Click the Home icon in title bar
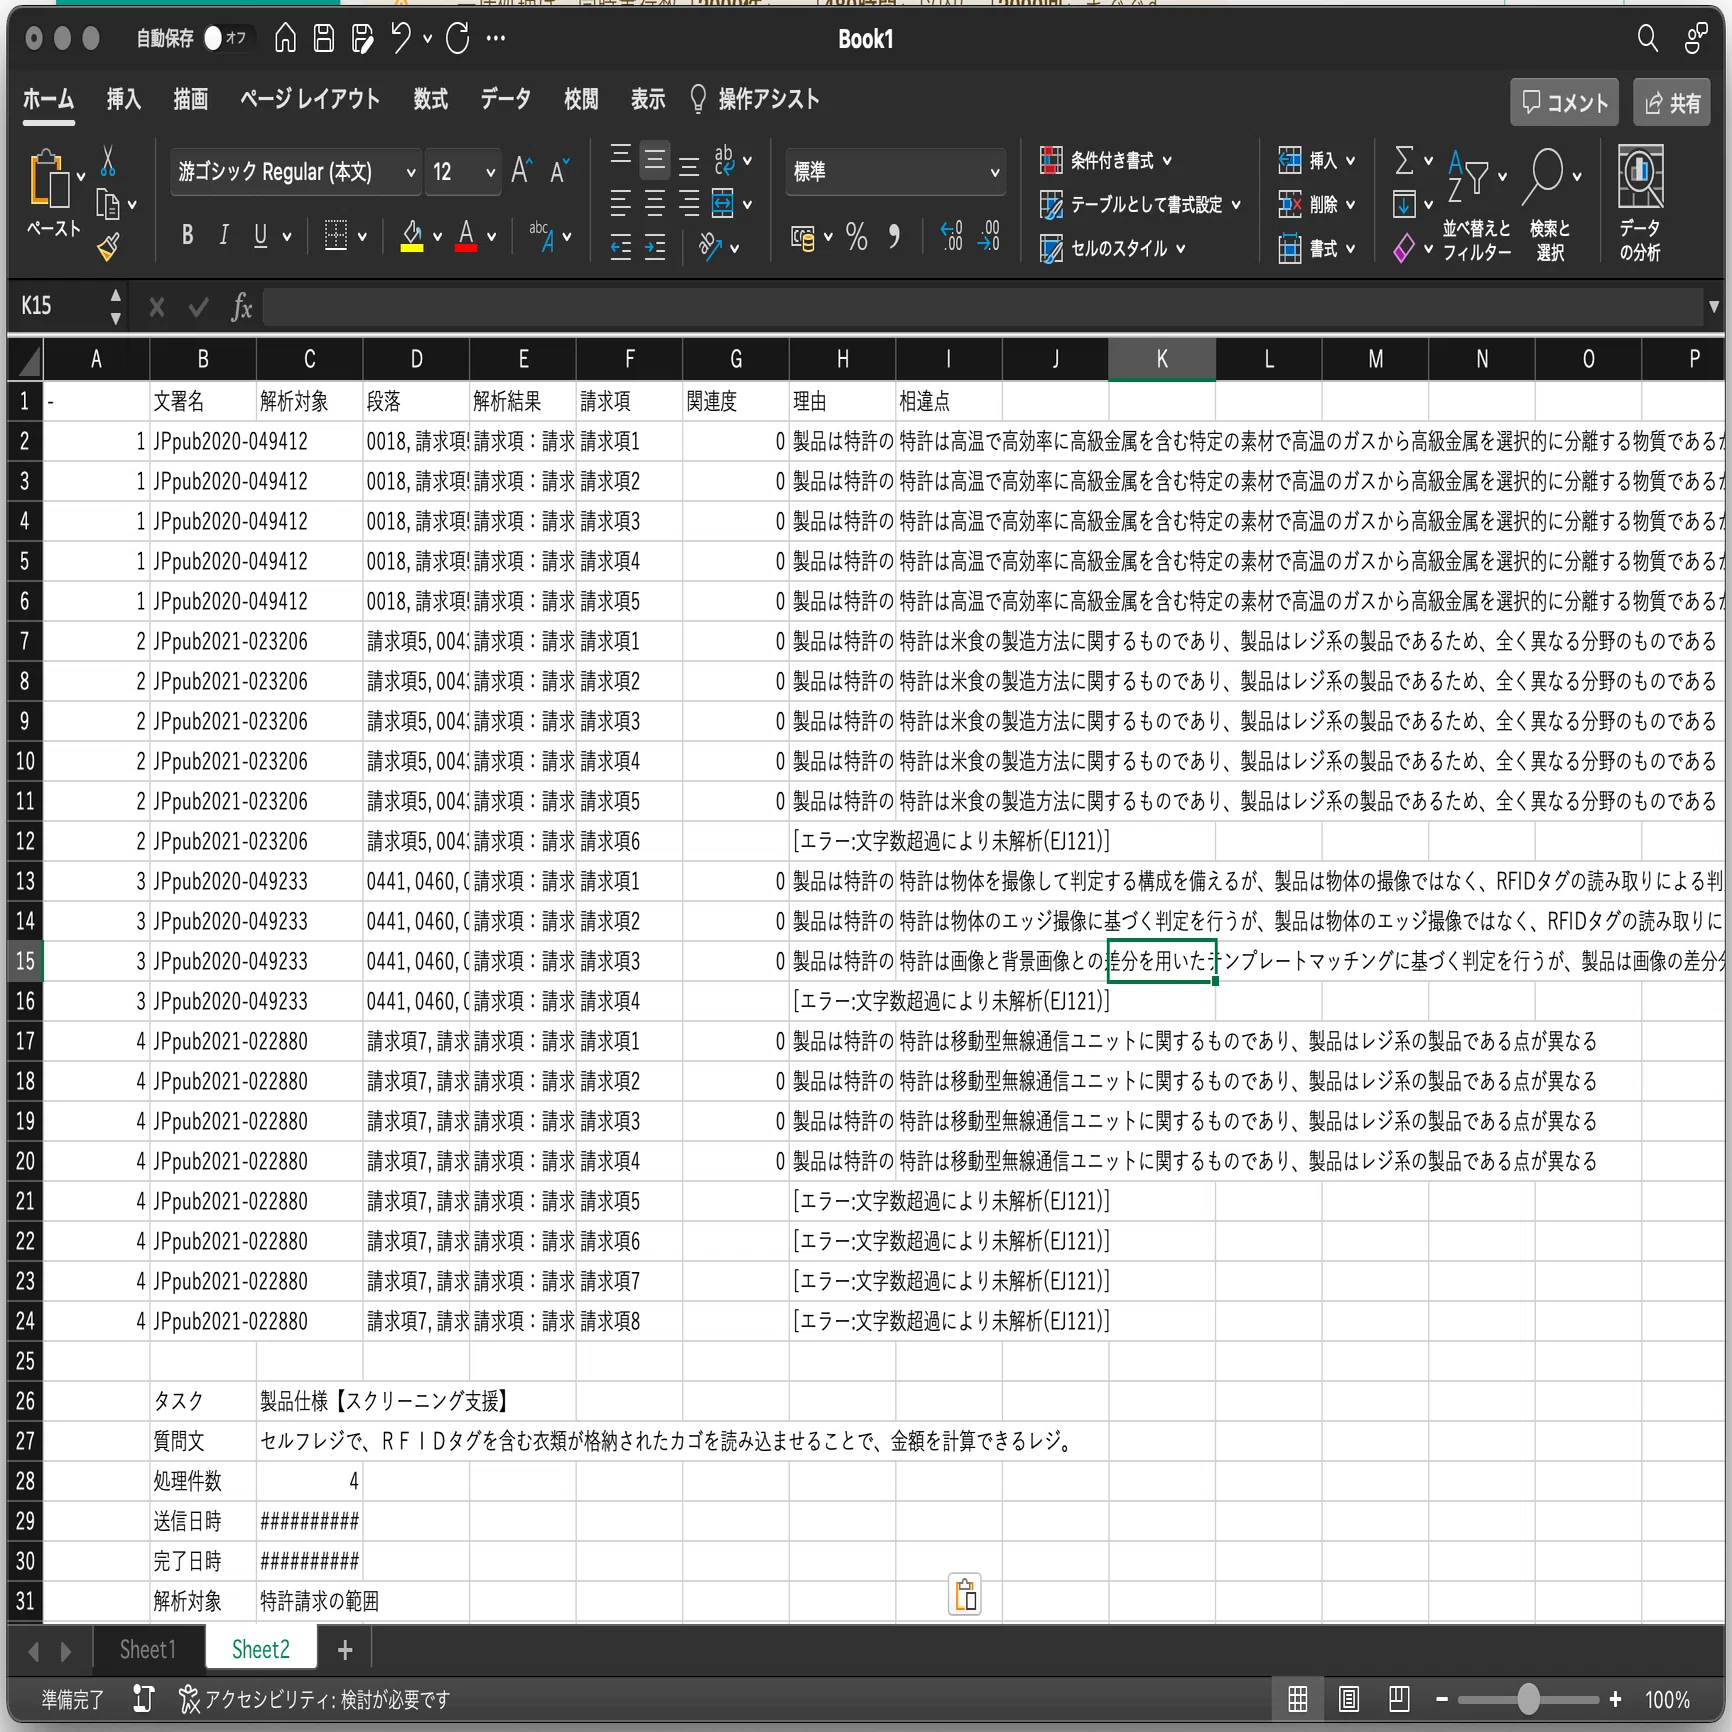The height and width of the screenshot is (1732, 1732). [x=285, y=39]
